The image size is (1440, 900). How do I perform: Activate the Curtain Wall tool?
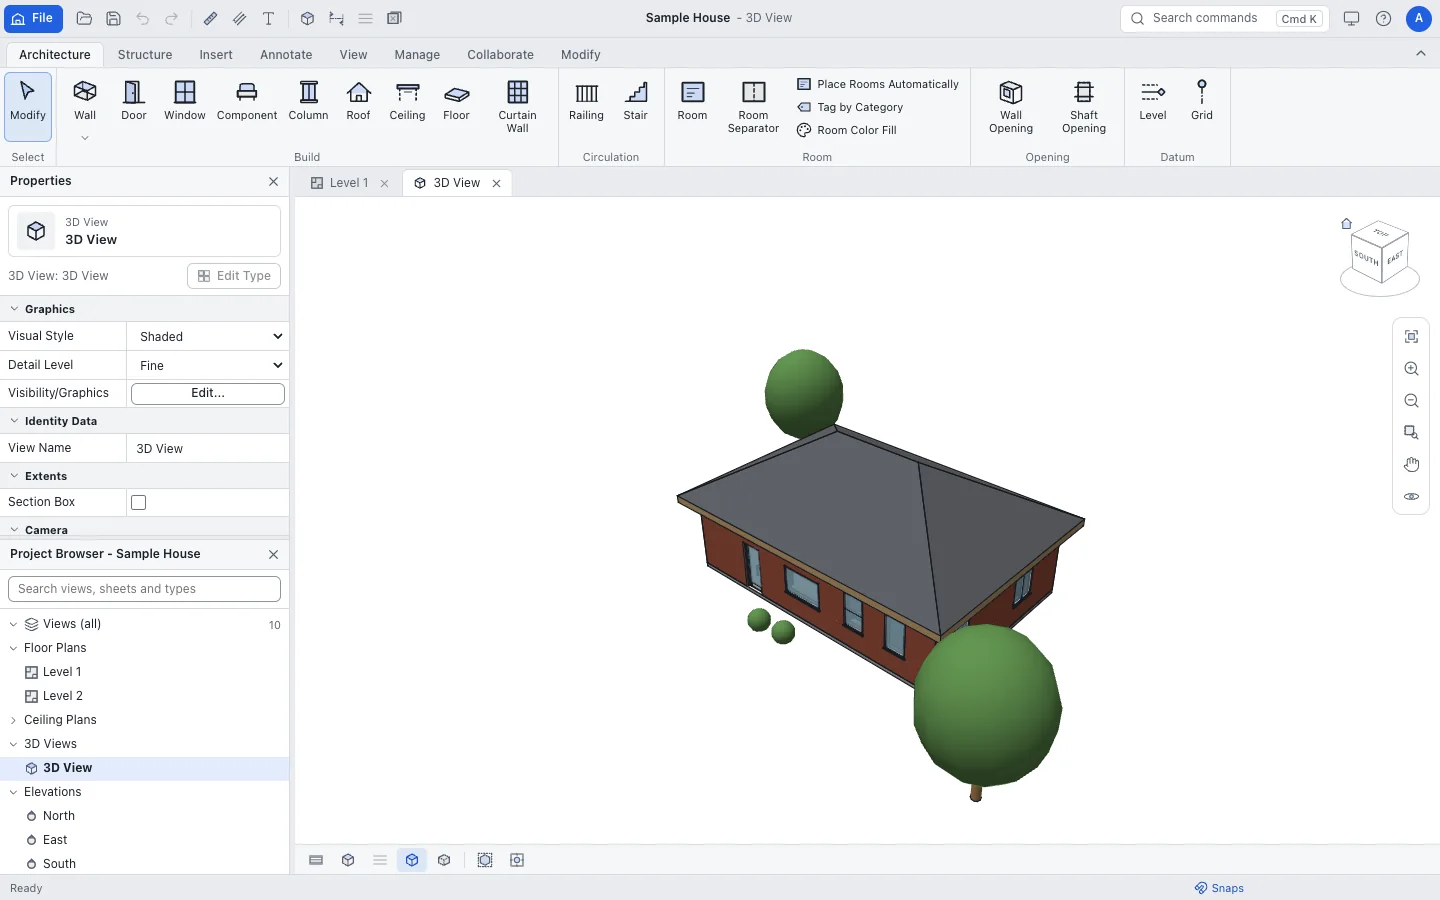517,107
